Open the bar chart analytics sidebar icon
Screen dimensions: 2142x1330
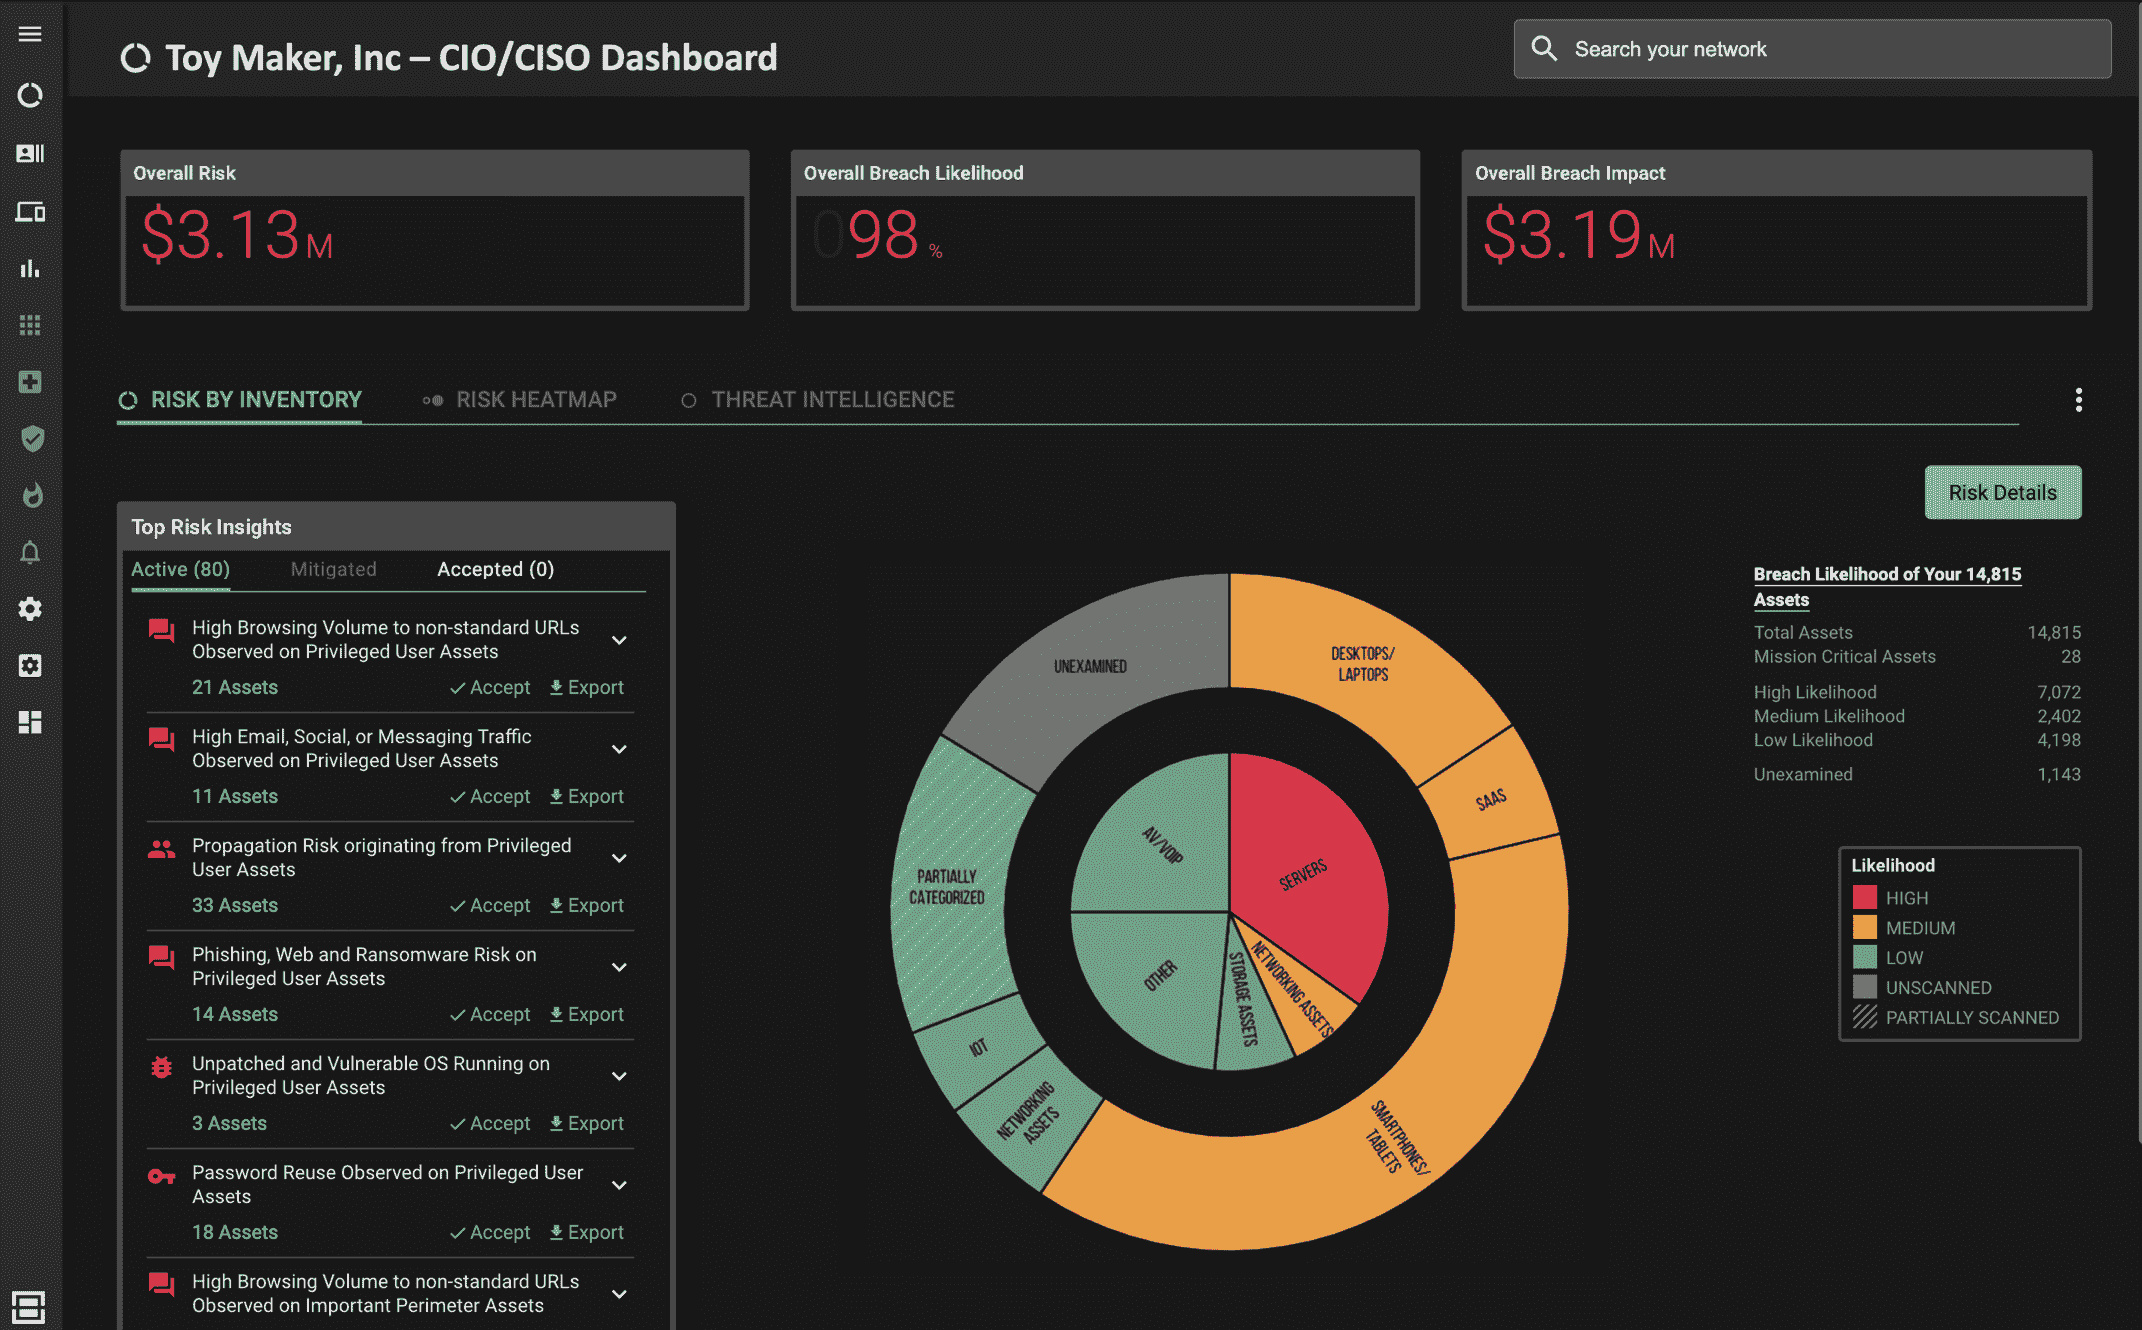pyautogui.click(x=30, y=268)
